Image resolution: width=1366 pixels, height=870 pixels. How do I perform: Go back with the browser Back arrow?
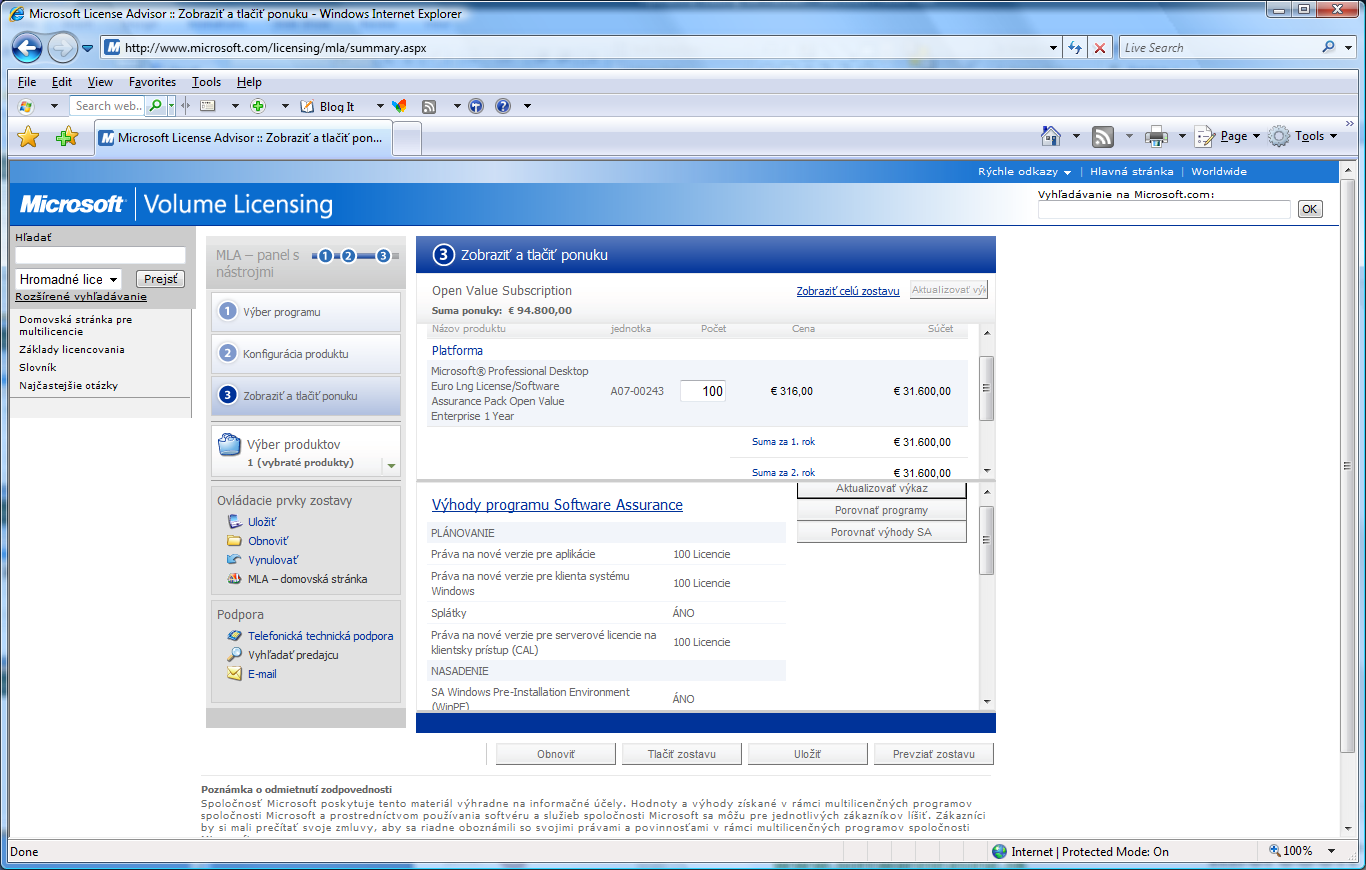click(x=27, y=47)
